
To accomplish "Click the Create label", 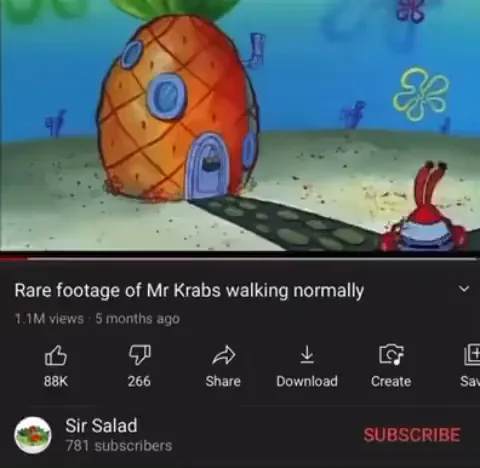I will (391, 381).
